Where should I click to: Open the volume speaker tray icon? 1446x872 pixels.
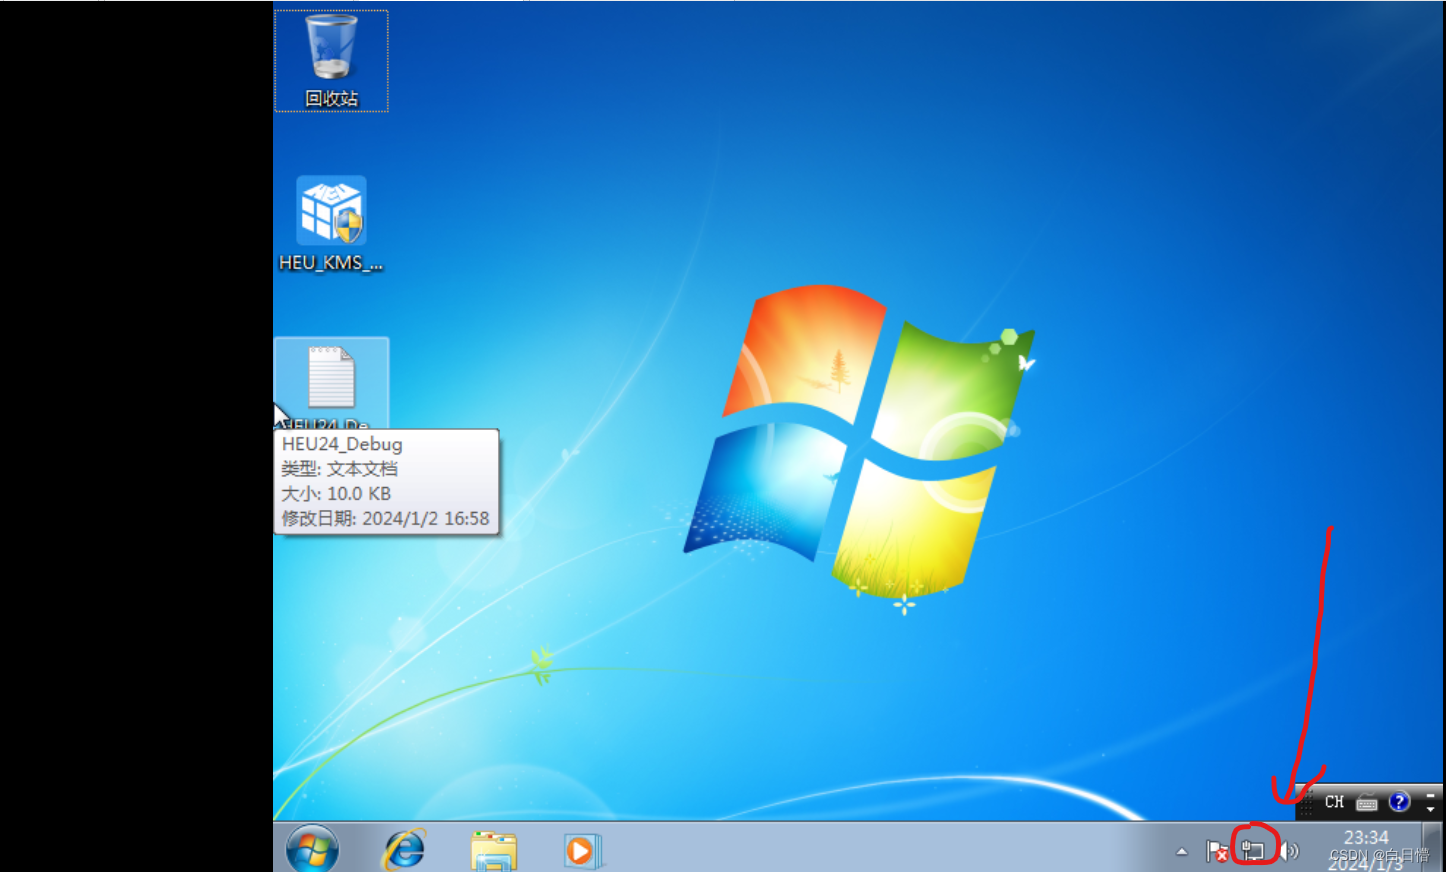[1290, 851]
